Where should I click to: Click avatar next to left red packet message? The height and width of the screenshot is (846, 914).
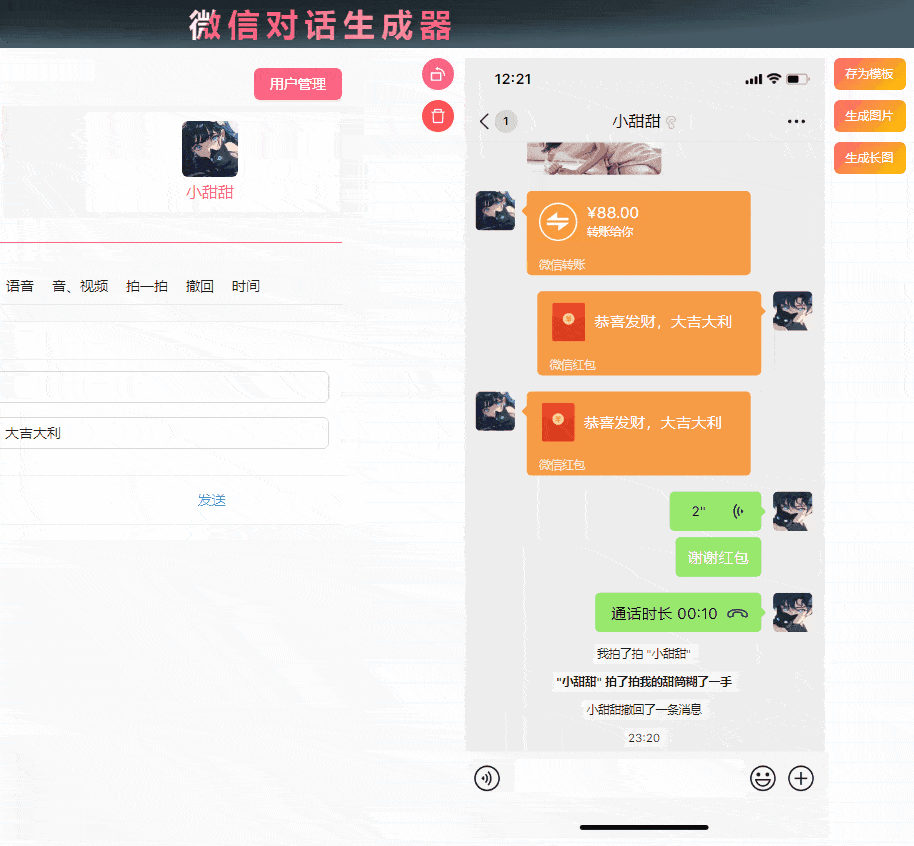(x=495, y=411)
